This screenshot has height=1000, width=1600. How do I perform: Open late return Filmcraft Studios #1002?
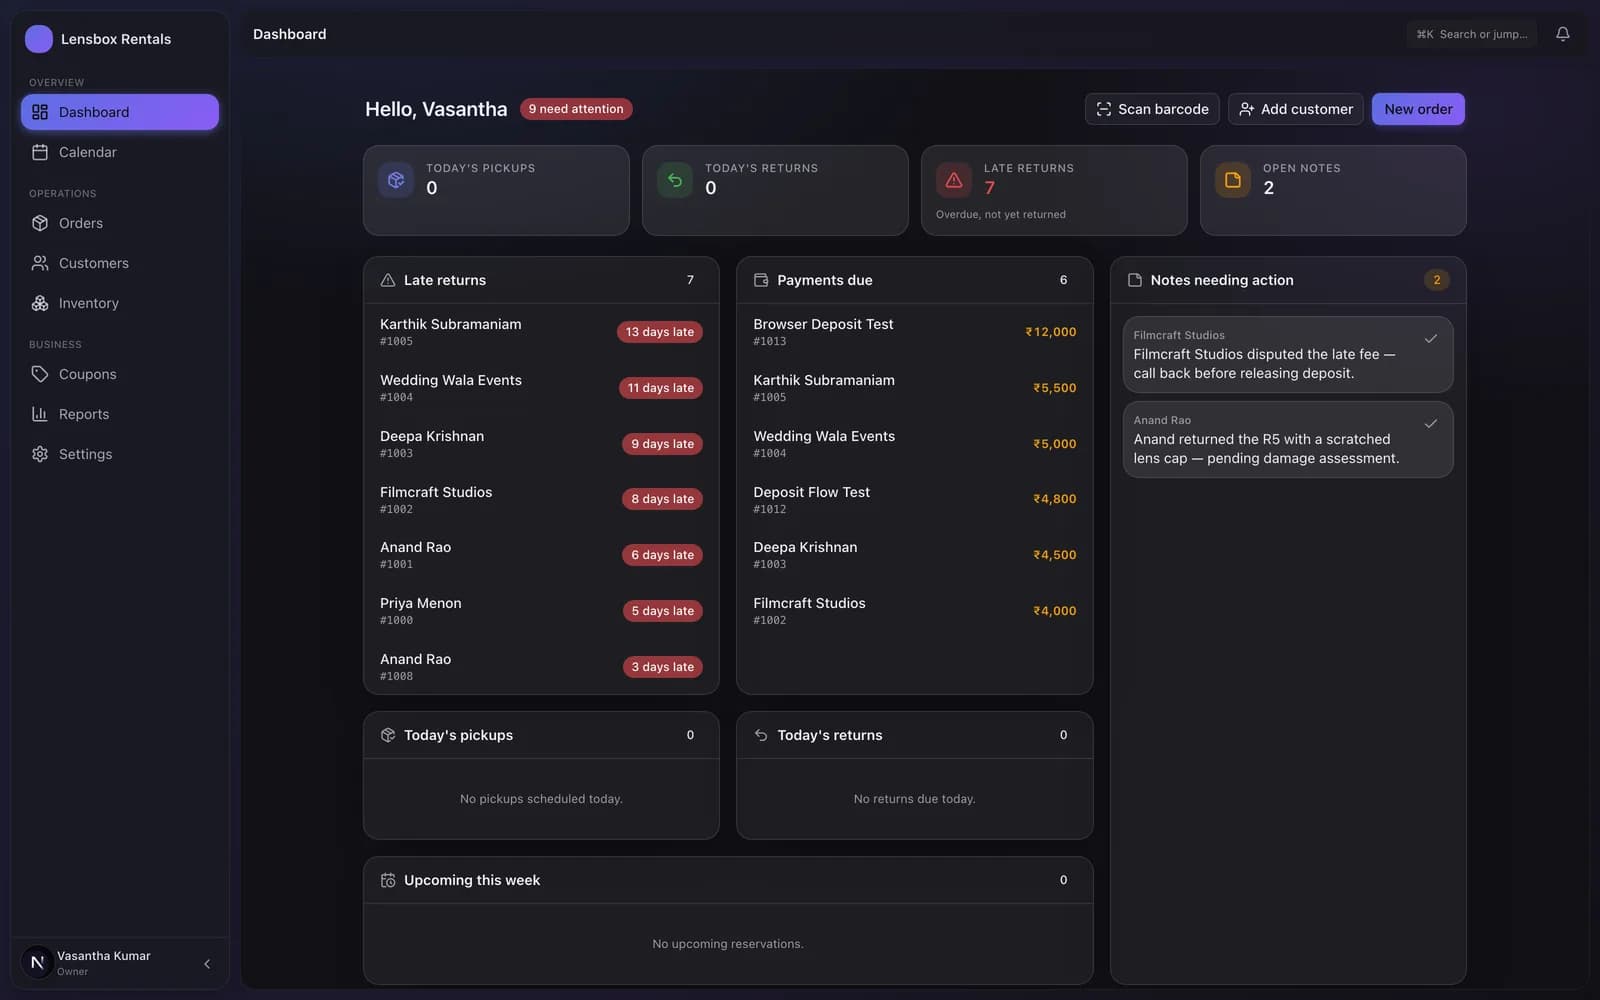(x=541, y=499)
